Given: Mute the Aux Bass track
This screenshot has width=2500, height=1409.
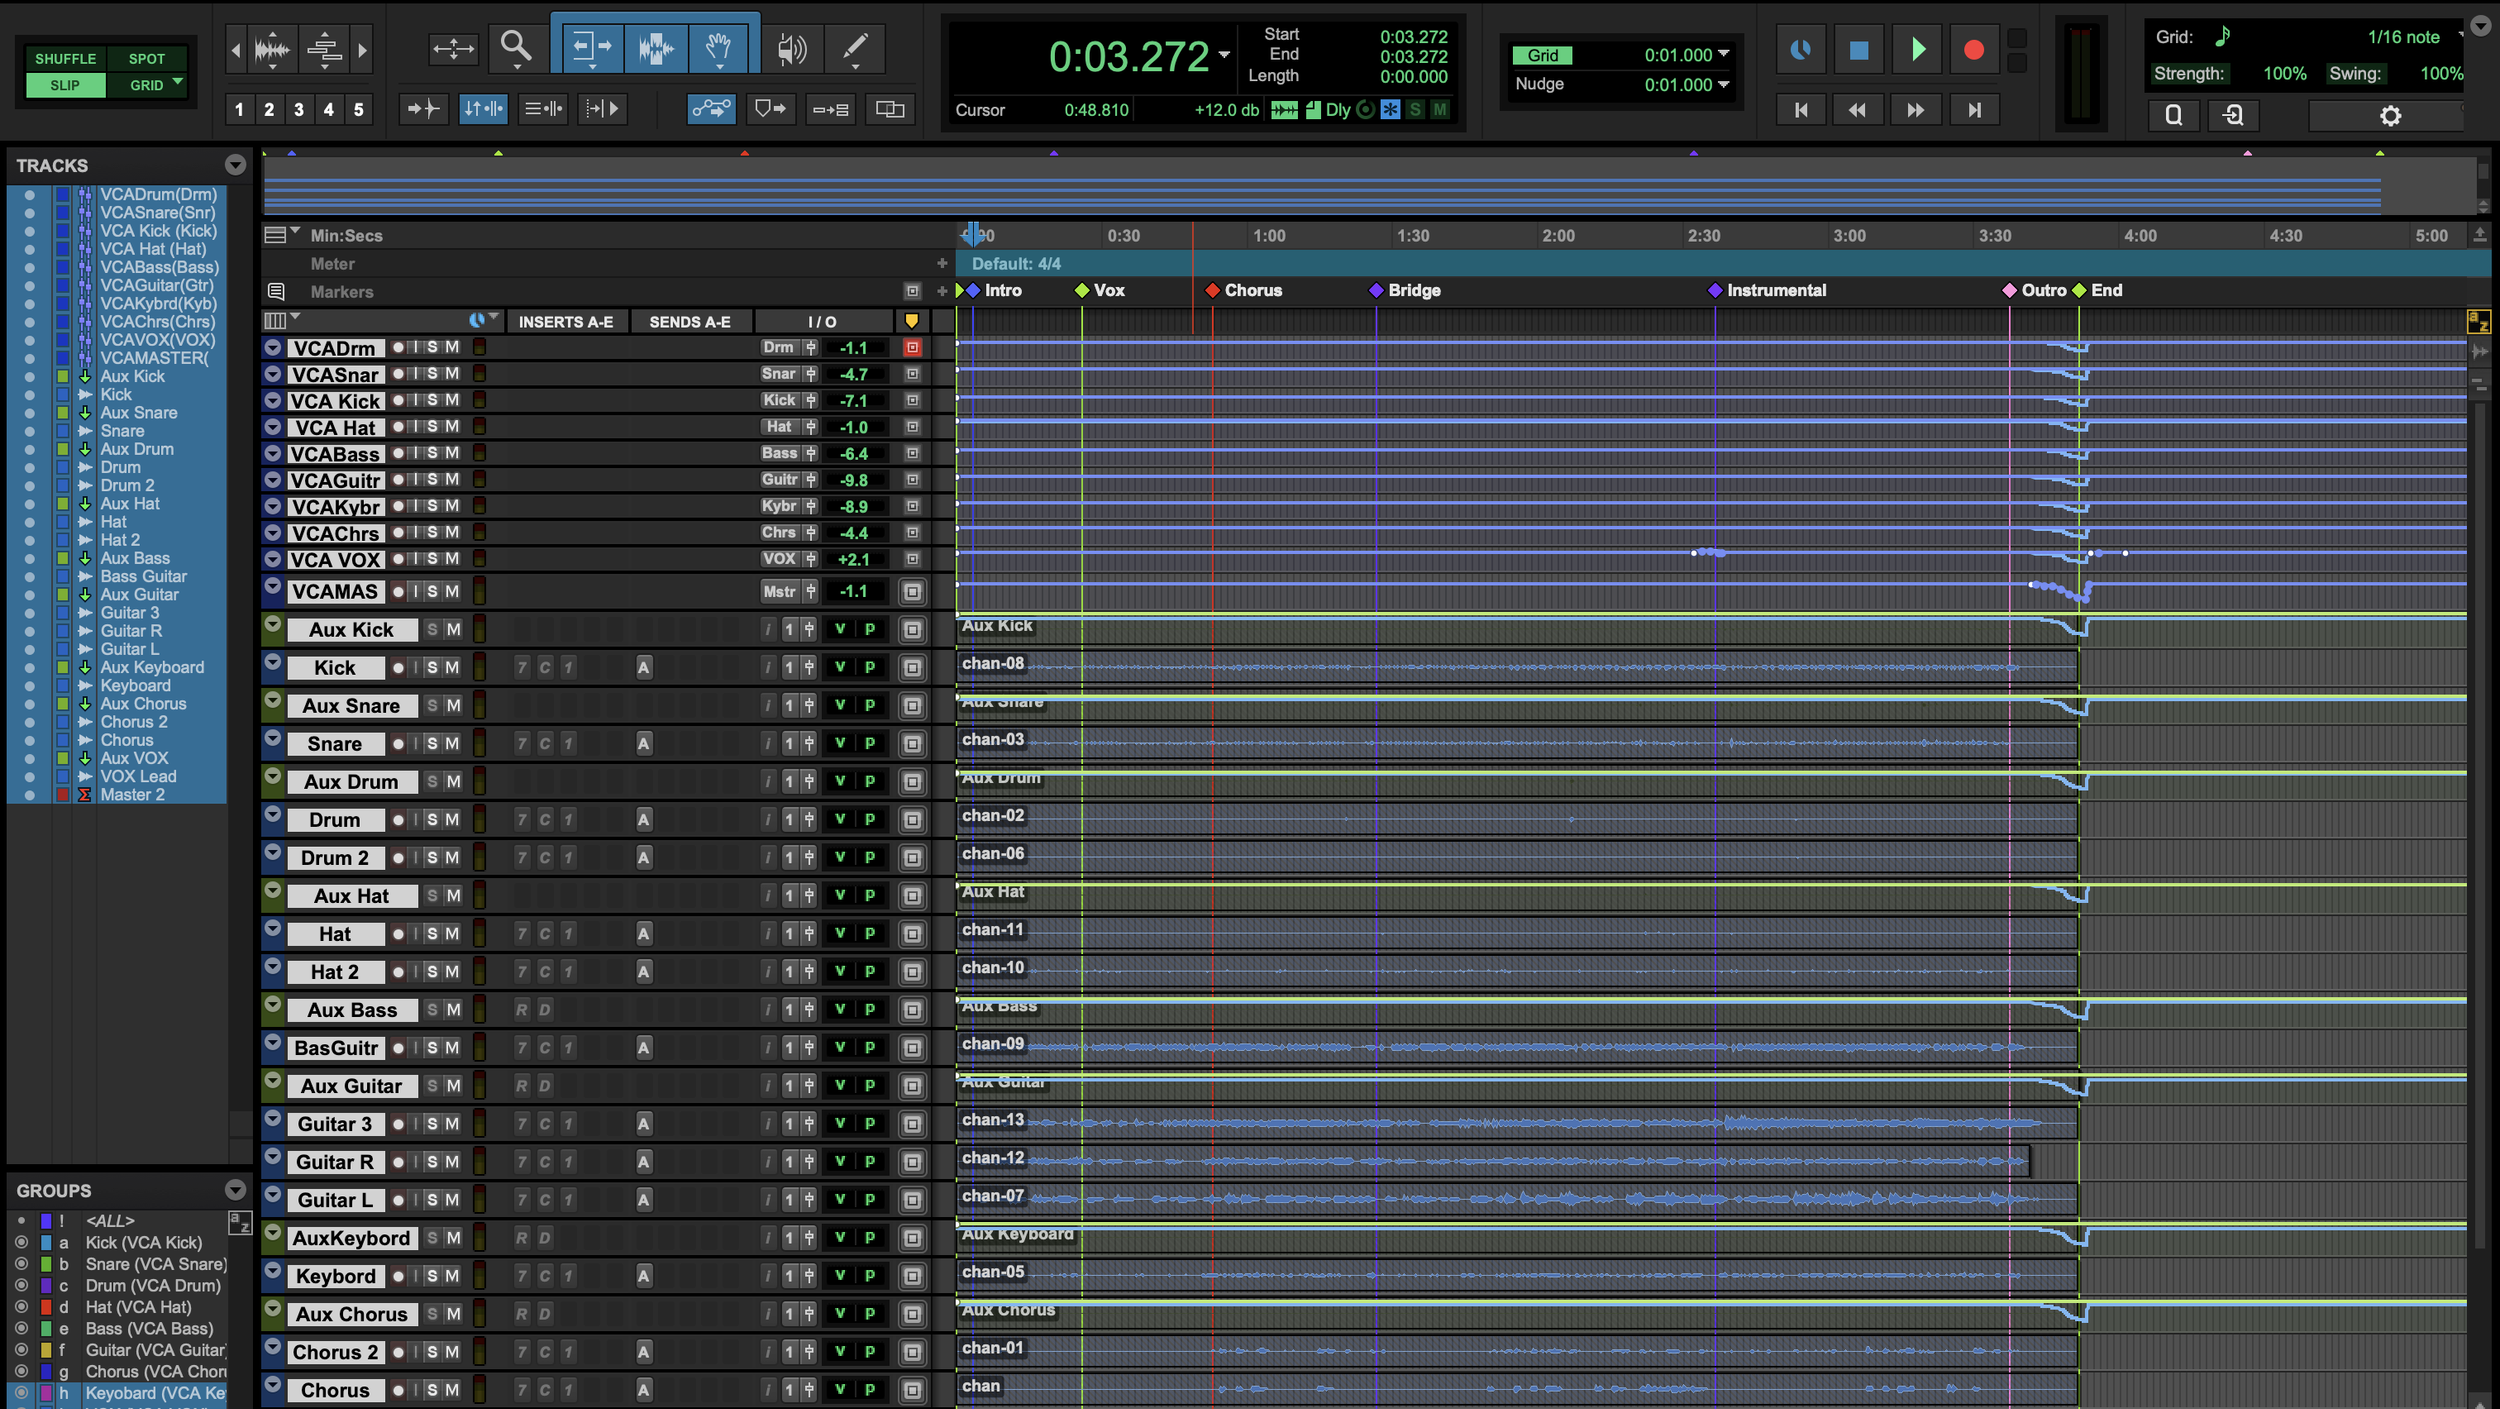Looking at the screenshot, I should 453,1009.
